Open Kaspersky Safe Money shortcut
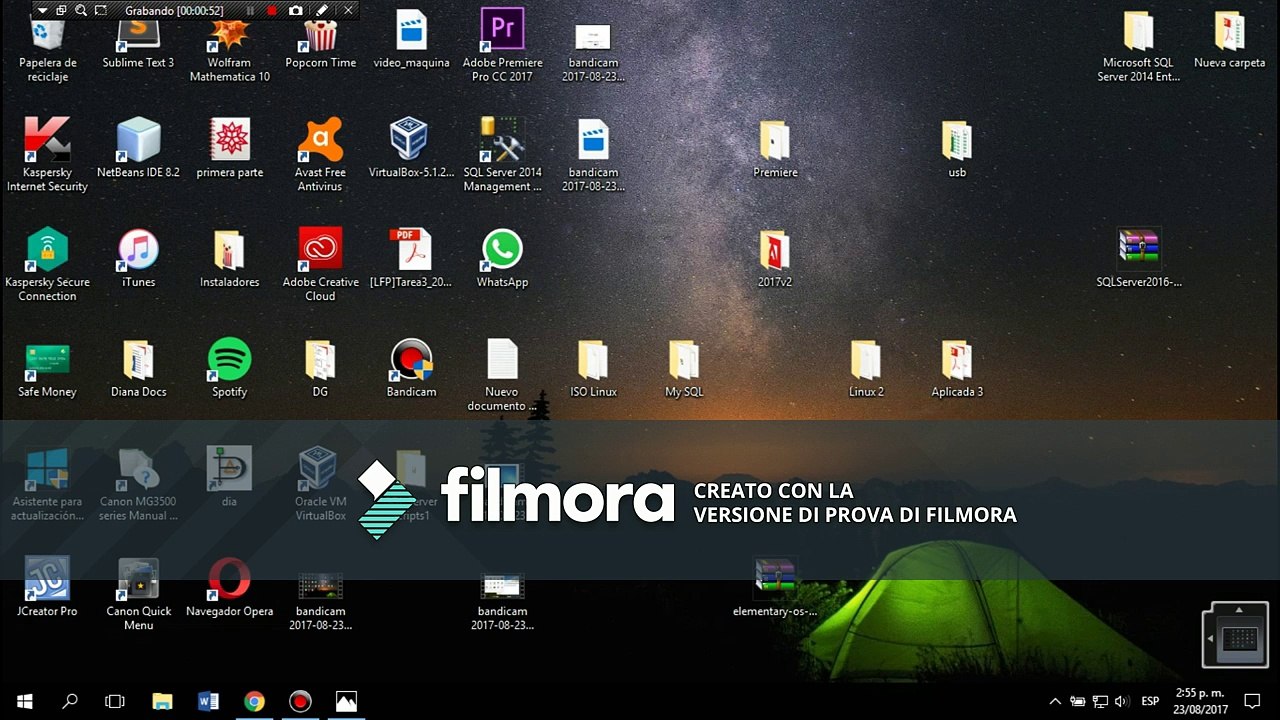The height and width of the screenshot is (720, 1280). click(x=47, y=369)
